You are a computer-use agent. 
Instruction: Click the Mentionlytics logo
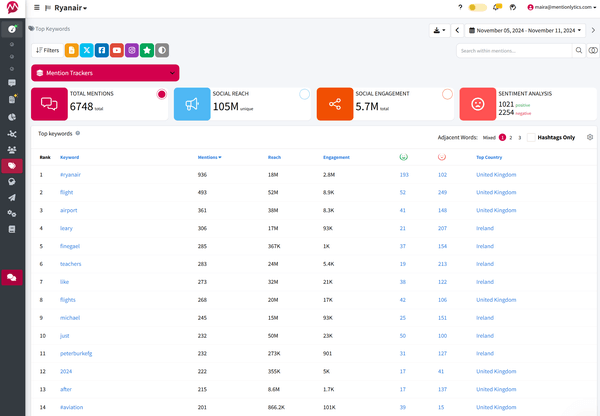(12, 7)
